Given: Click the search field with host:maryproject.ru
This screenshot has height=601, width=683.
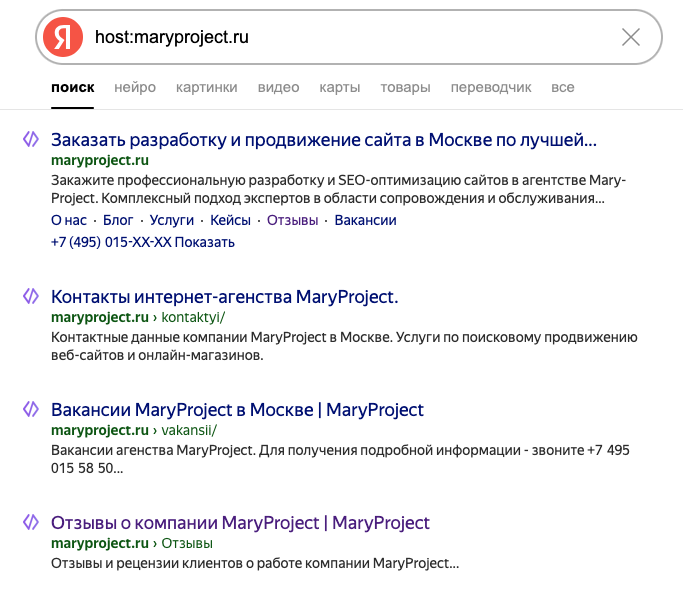Looking at the screenshot, I should click(x=348, y=37).
